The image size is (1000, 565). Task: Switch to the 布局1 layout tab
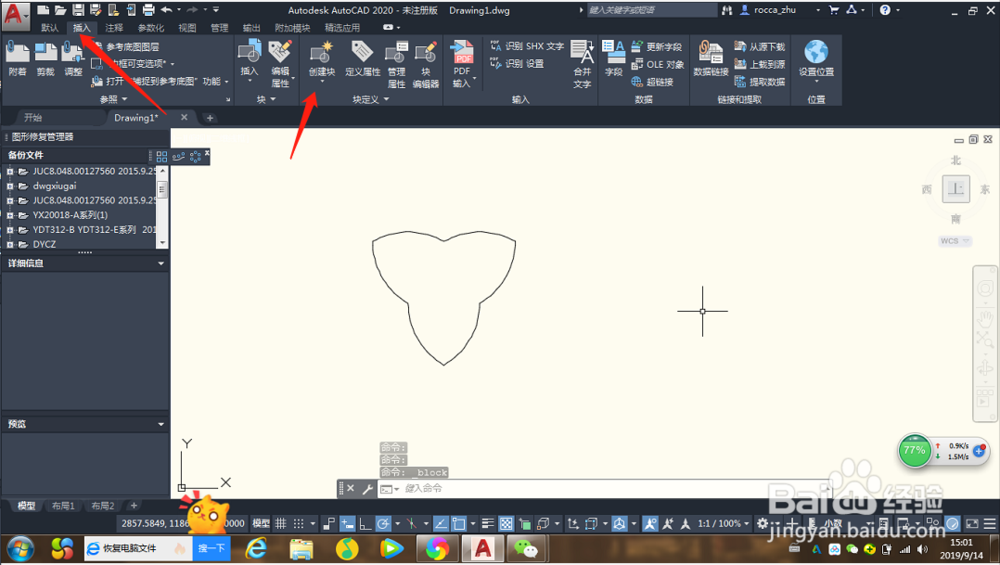[x=63, y=506]
